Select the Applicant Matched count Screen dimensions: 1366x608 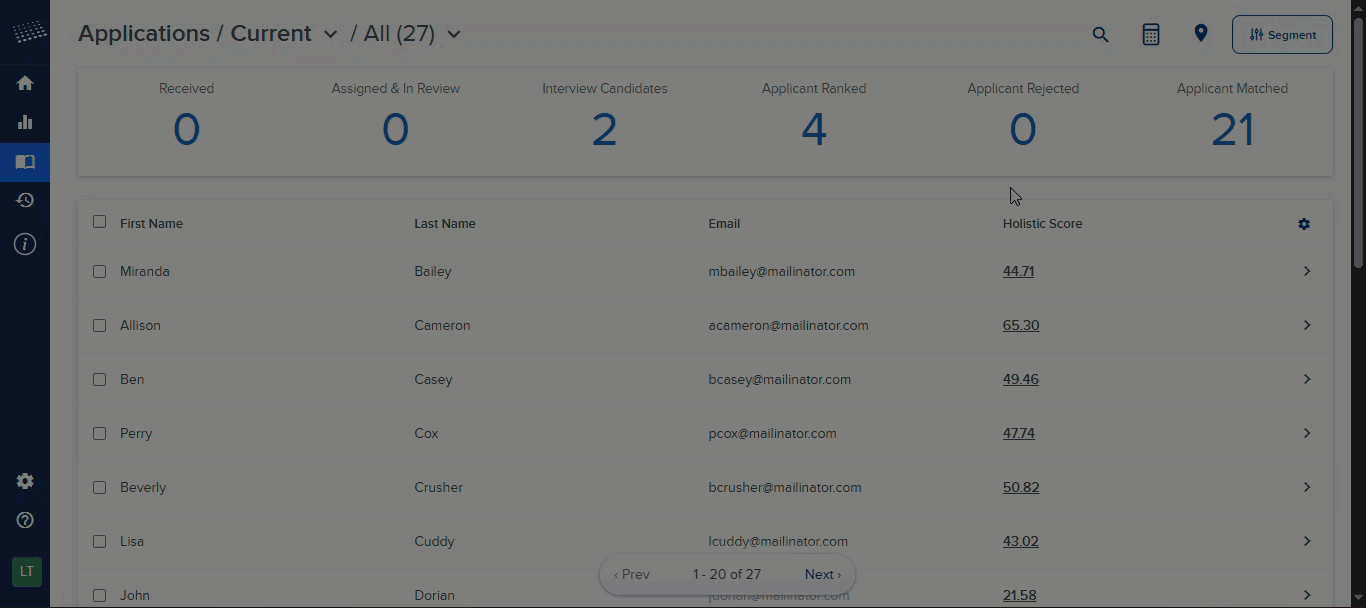click(x=1232, y=130)
